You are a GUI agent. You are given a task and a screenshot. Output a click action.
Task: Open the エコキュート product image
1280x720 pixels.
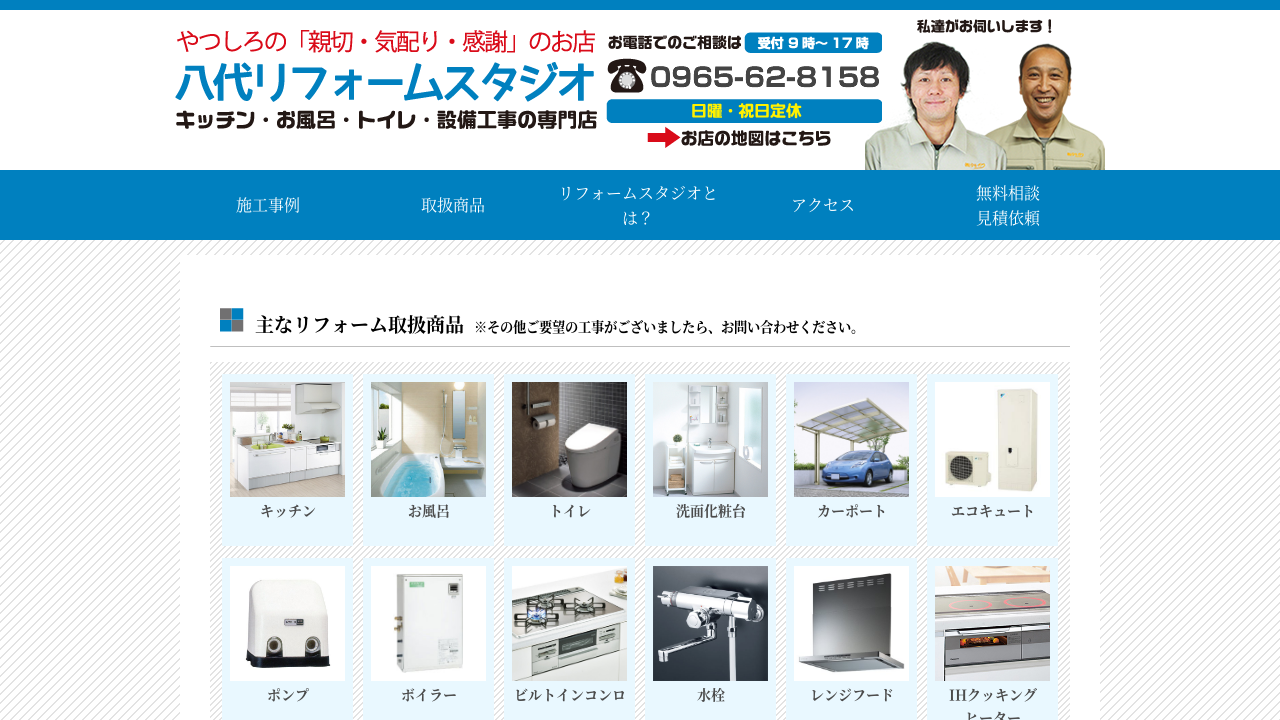click(x=992, y=439)
